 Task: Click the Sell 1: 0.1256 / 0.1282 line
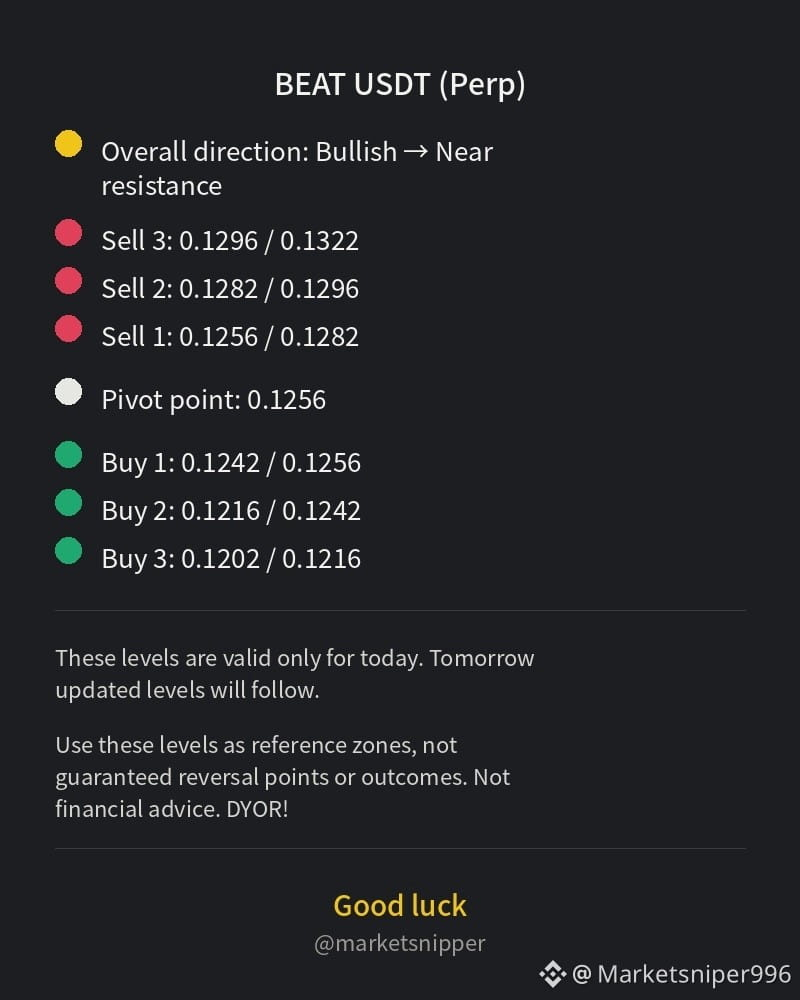[230, 337]
